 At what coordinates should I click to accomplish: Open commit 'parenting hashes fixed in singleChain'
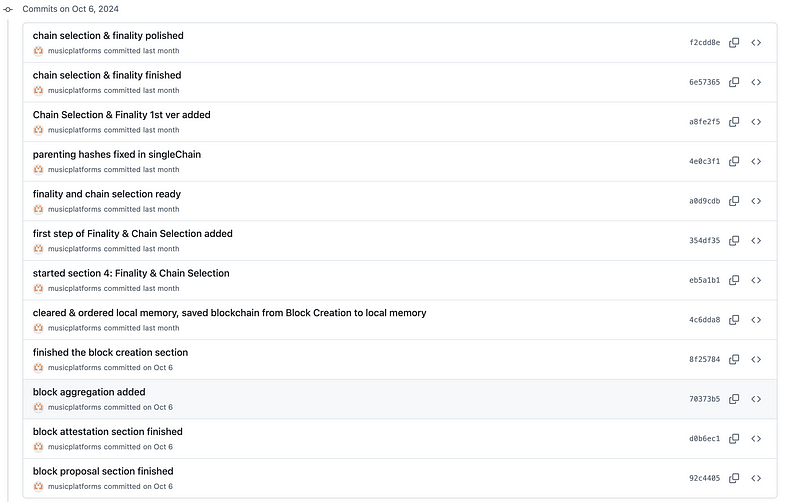tap(116, 154)
